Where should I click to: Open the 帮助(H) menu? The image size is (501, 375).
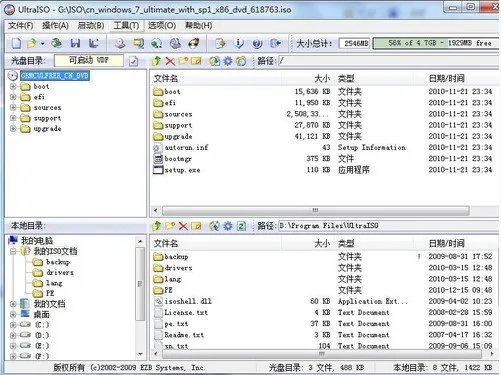pyautogui.click(x=198, y=26)
